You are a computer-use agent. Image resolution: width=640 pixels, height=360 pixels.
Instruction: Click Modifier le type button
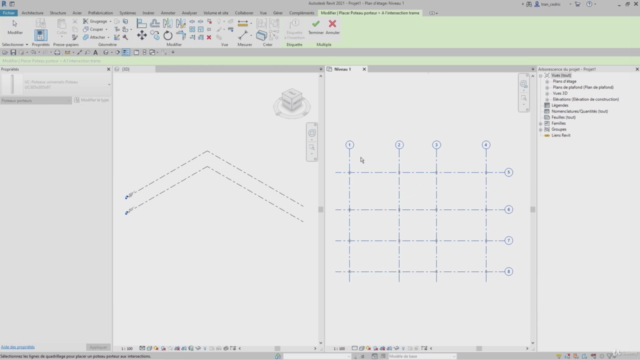point(92,100)
